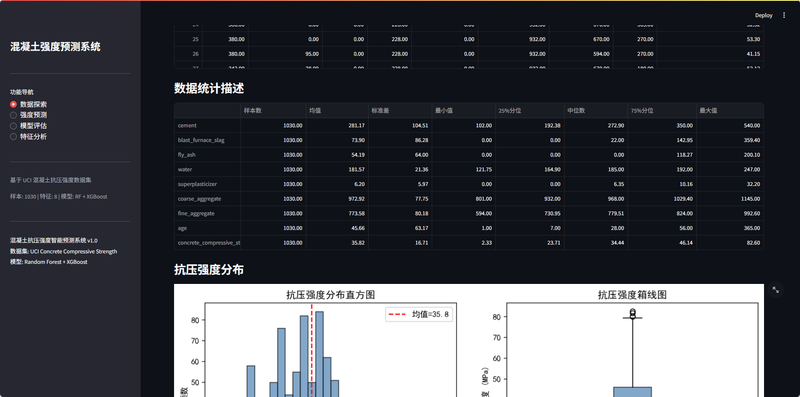Screen dimensions: 800x397
Task: Click the fullscreen expand icon beside the chart
Action: (x=776, y=290)
